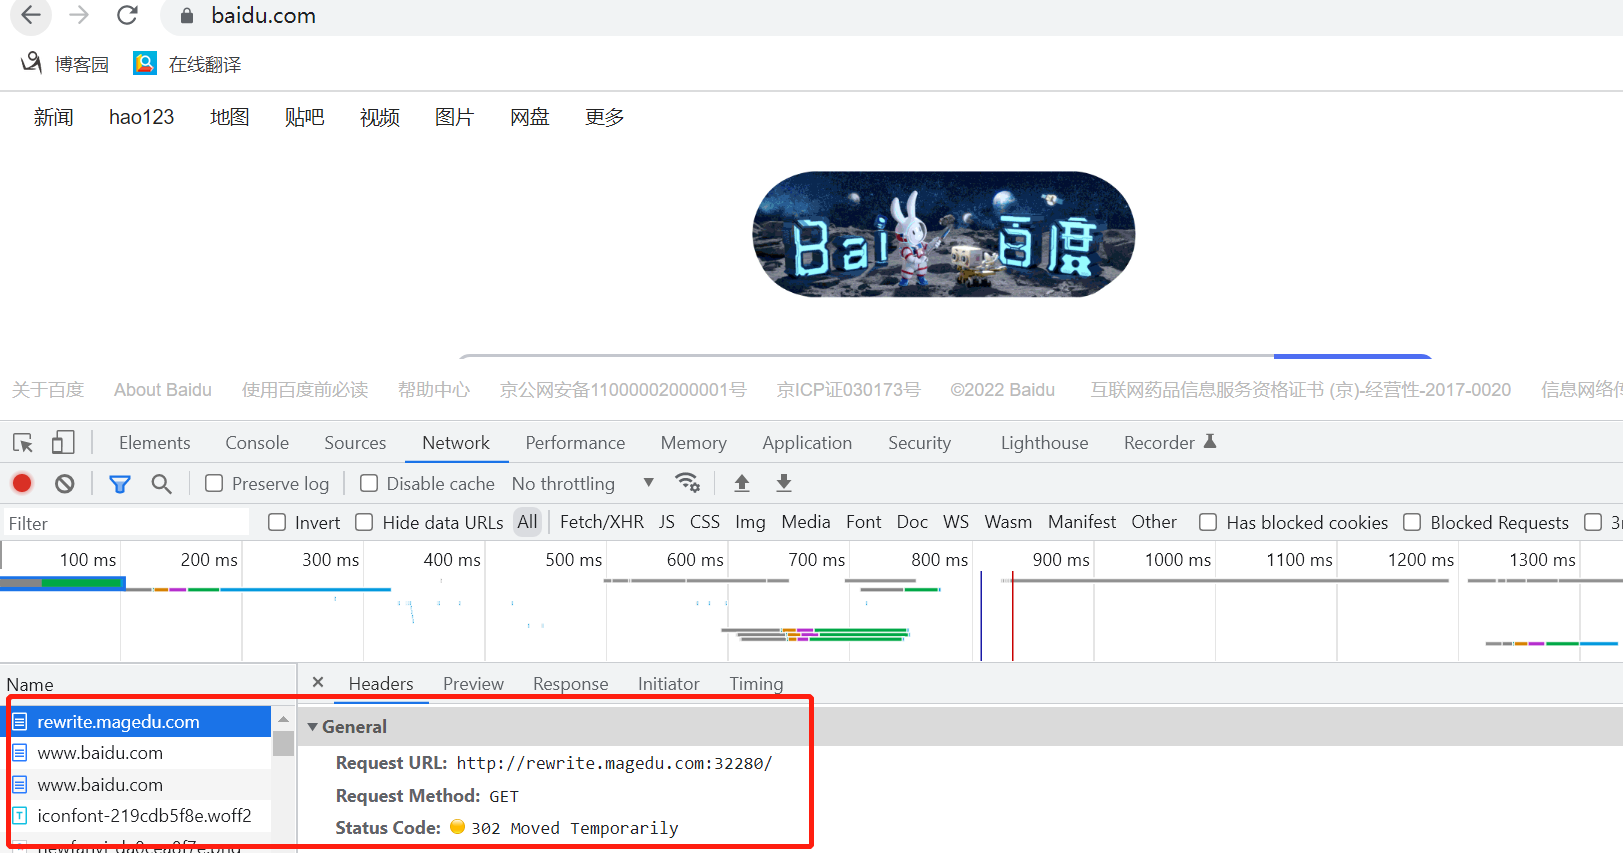
Task: Open the Security panel
Action: coord(919,443)
